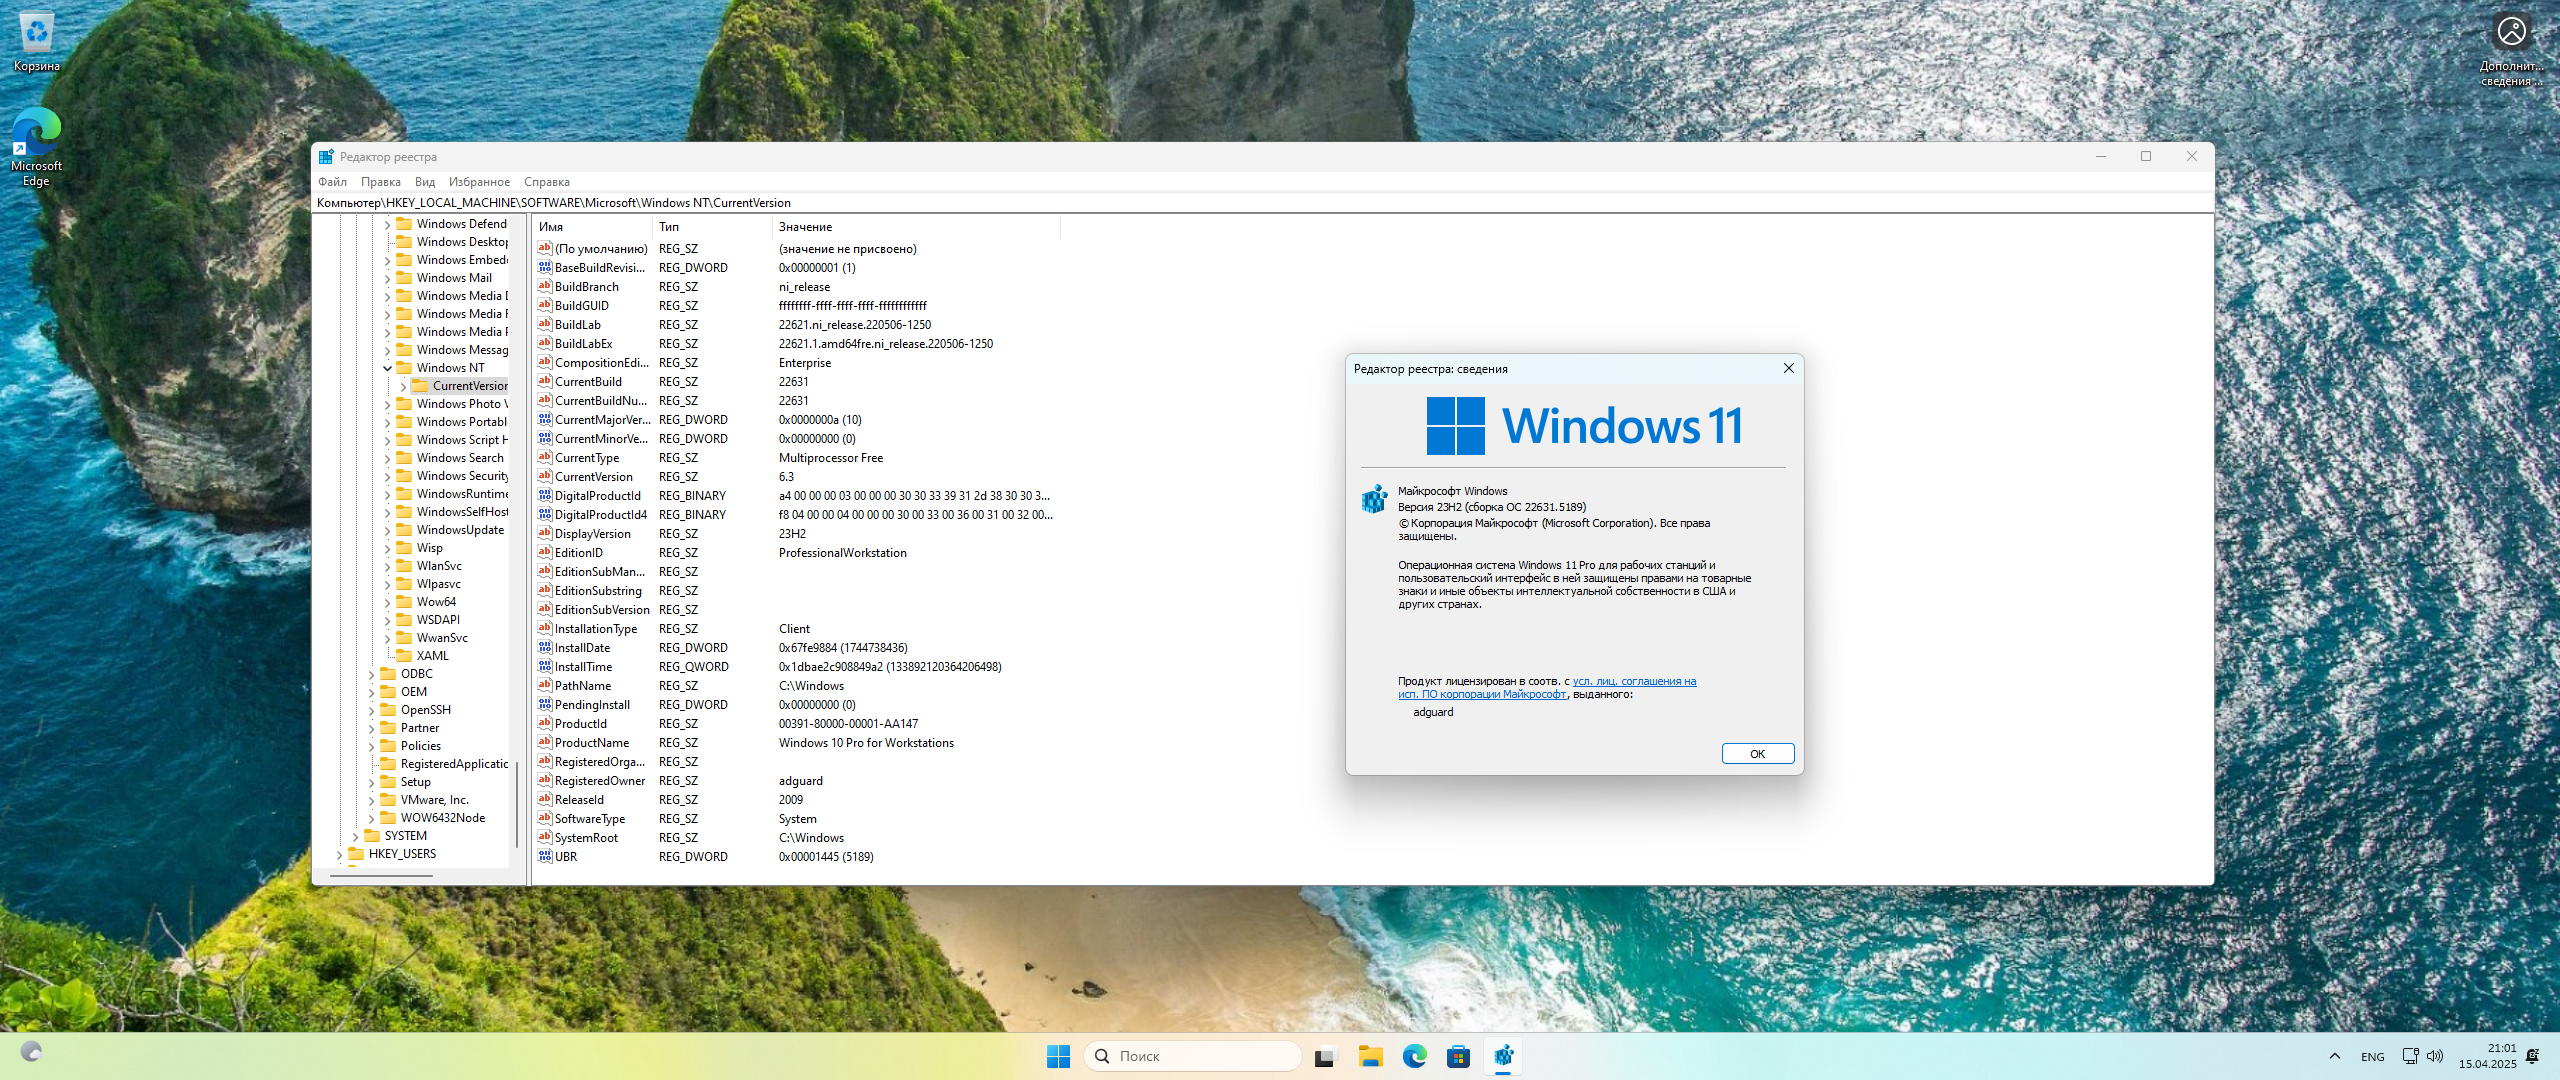The image size is (2560, 1080).
Task: Open Registry Editor icon on the taskbar
Action: pyautogui.click(x=1503, y=1055)
